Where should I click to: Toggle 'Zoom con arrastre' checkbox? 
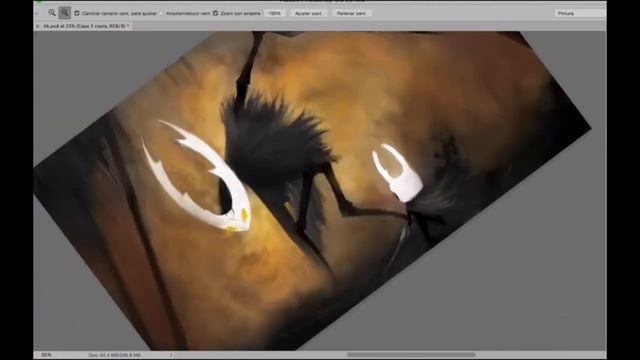216,13
